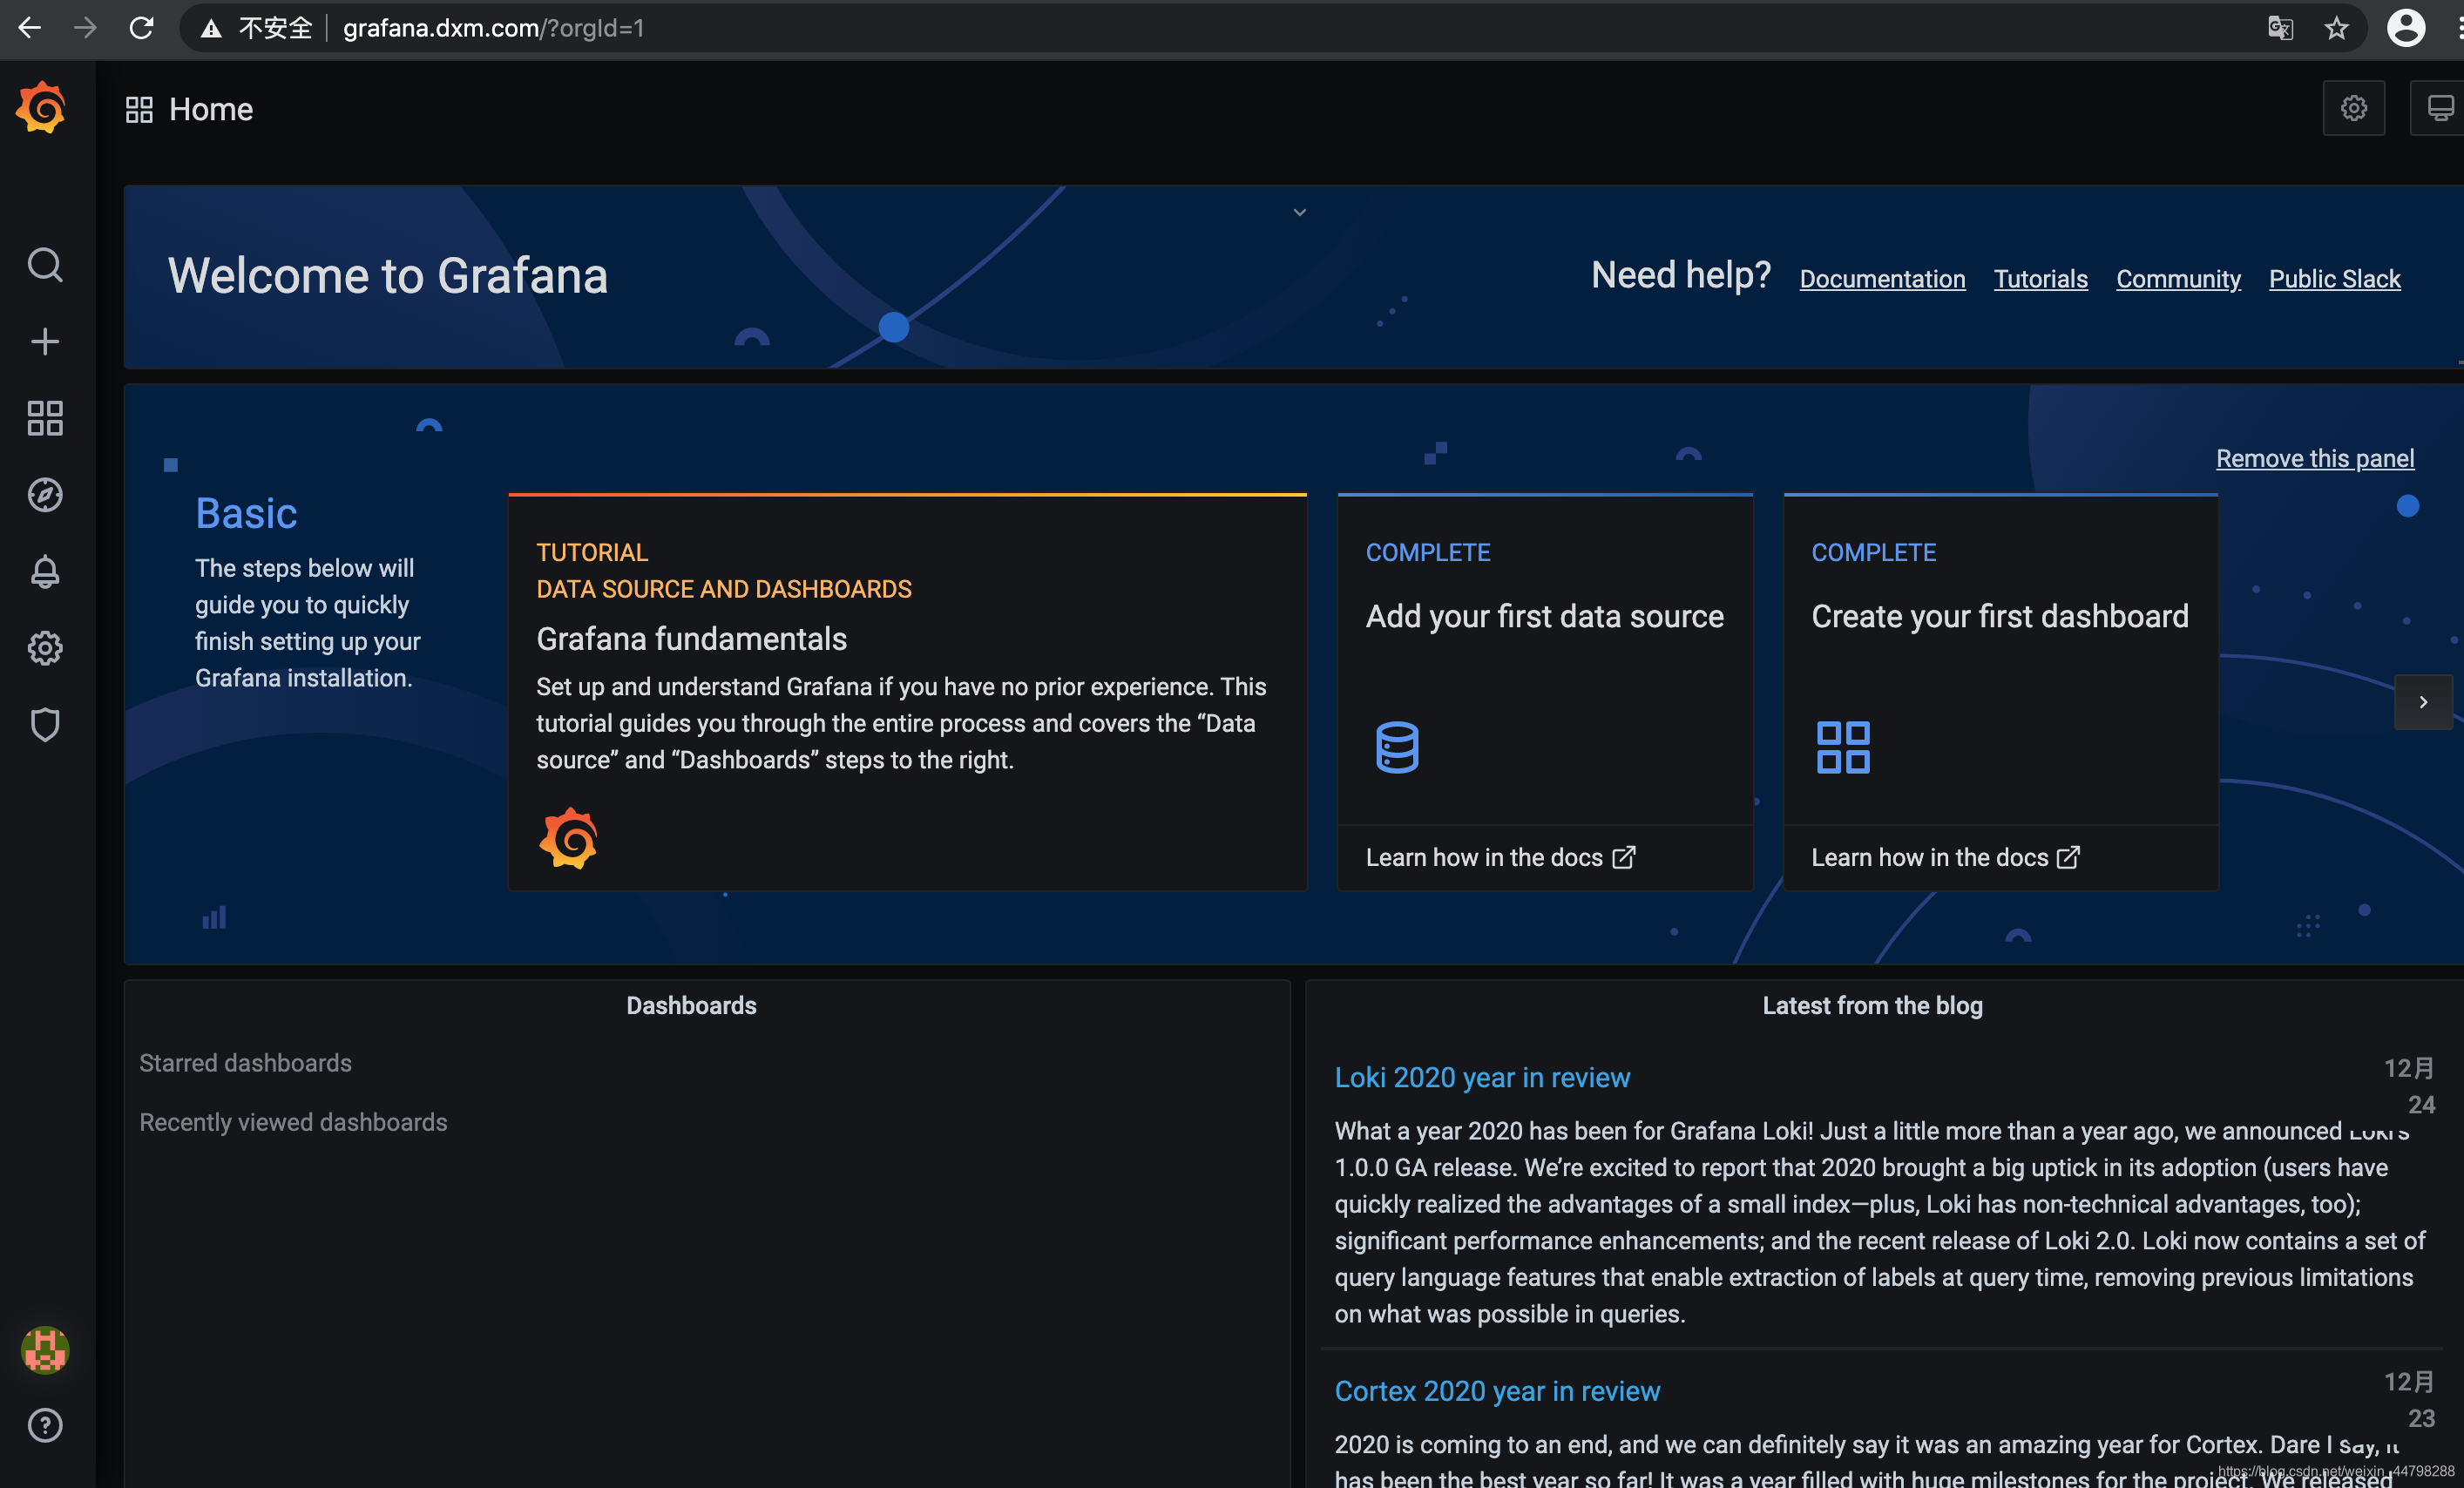The height and width of the screenshot is (1488, 2464).
Task: Open the Server Admin shield icon
Action: coord(45,725)
